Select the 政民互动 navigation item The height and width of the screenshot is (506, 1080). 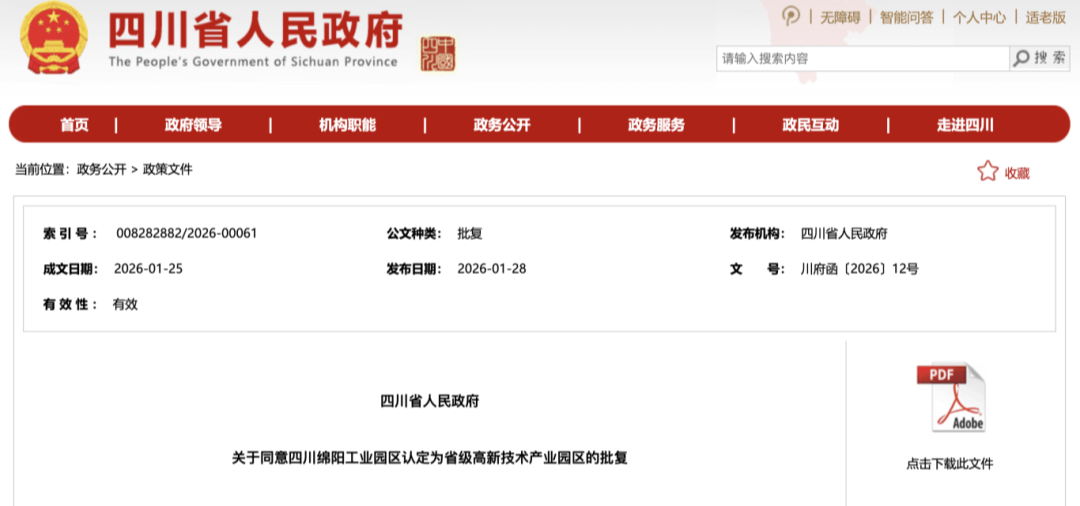(x=810, y=125)
